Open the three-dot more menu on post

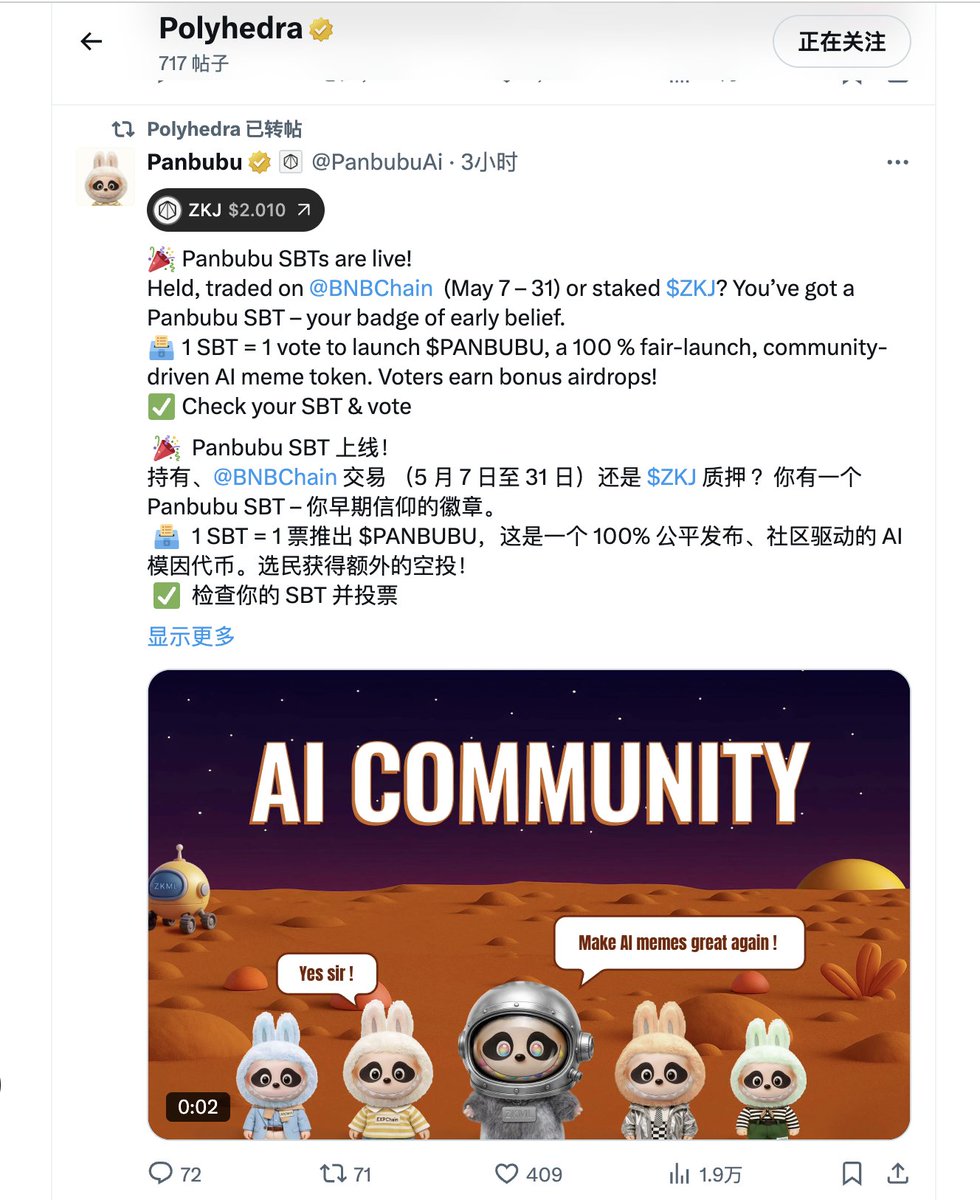(x=898, y=162)
